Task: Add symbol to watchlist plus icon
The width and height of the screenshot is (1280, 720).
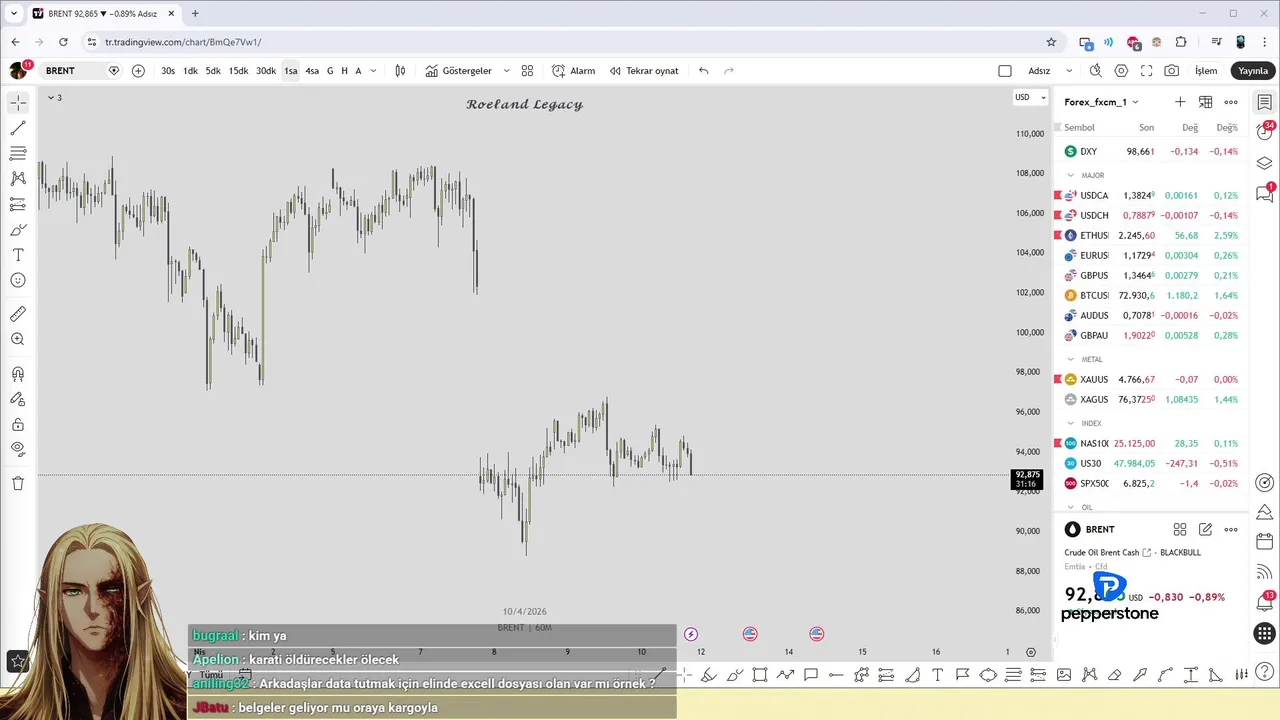Action: point(1180,102)
